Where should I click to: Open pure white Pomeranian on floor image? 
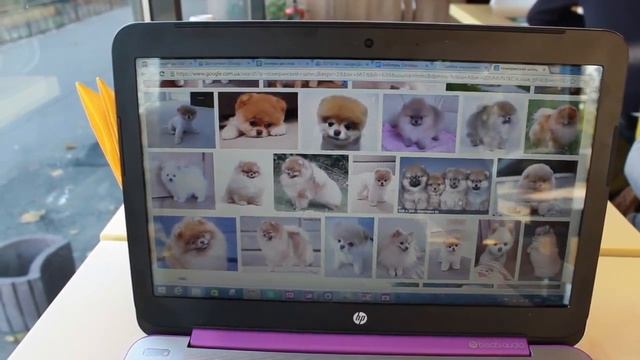click(x=182, y=181)
